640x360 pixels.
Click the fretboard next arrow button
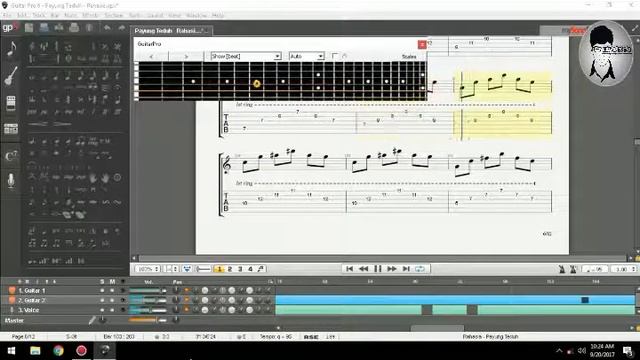(x=186, y=56)
